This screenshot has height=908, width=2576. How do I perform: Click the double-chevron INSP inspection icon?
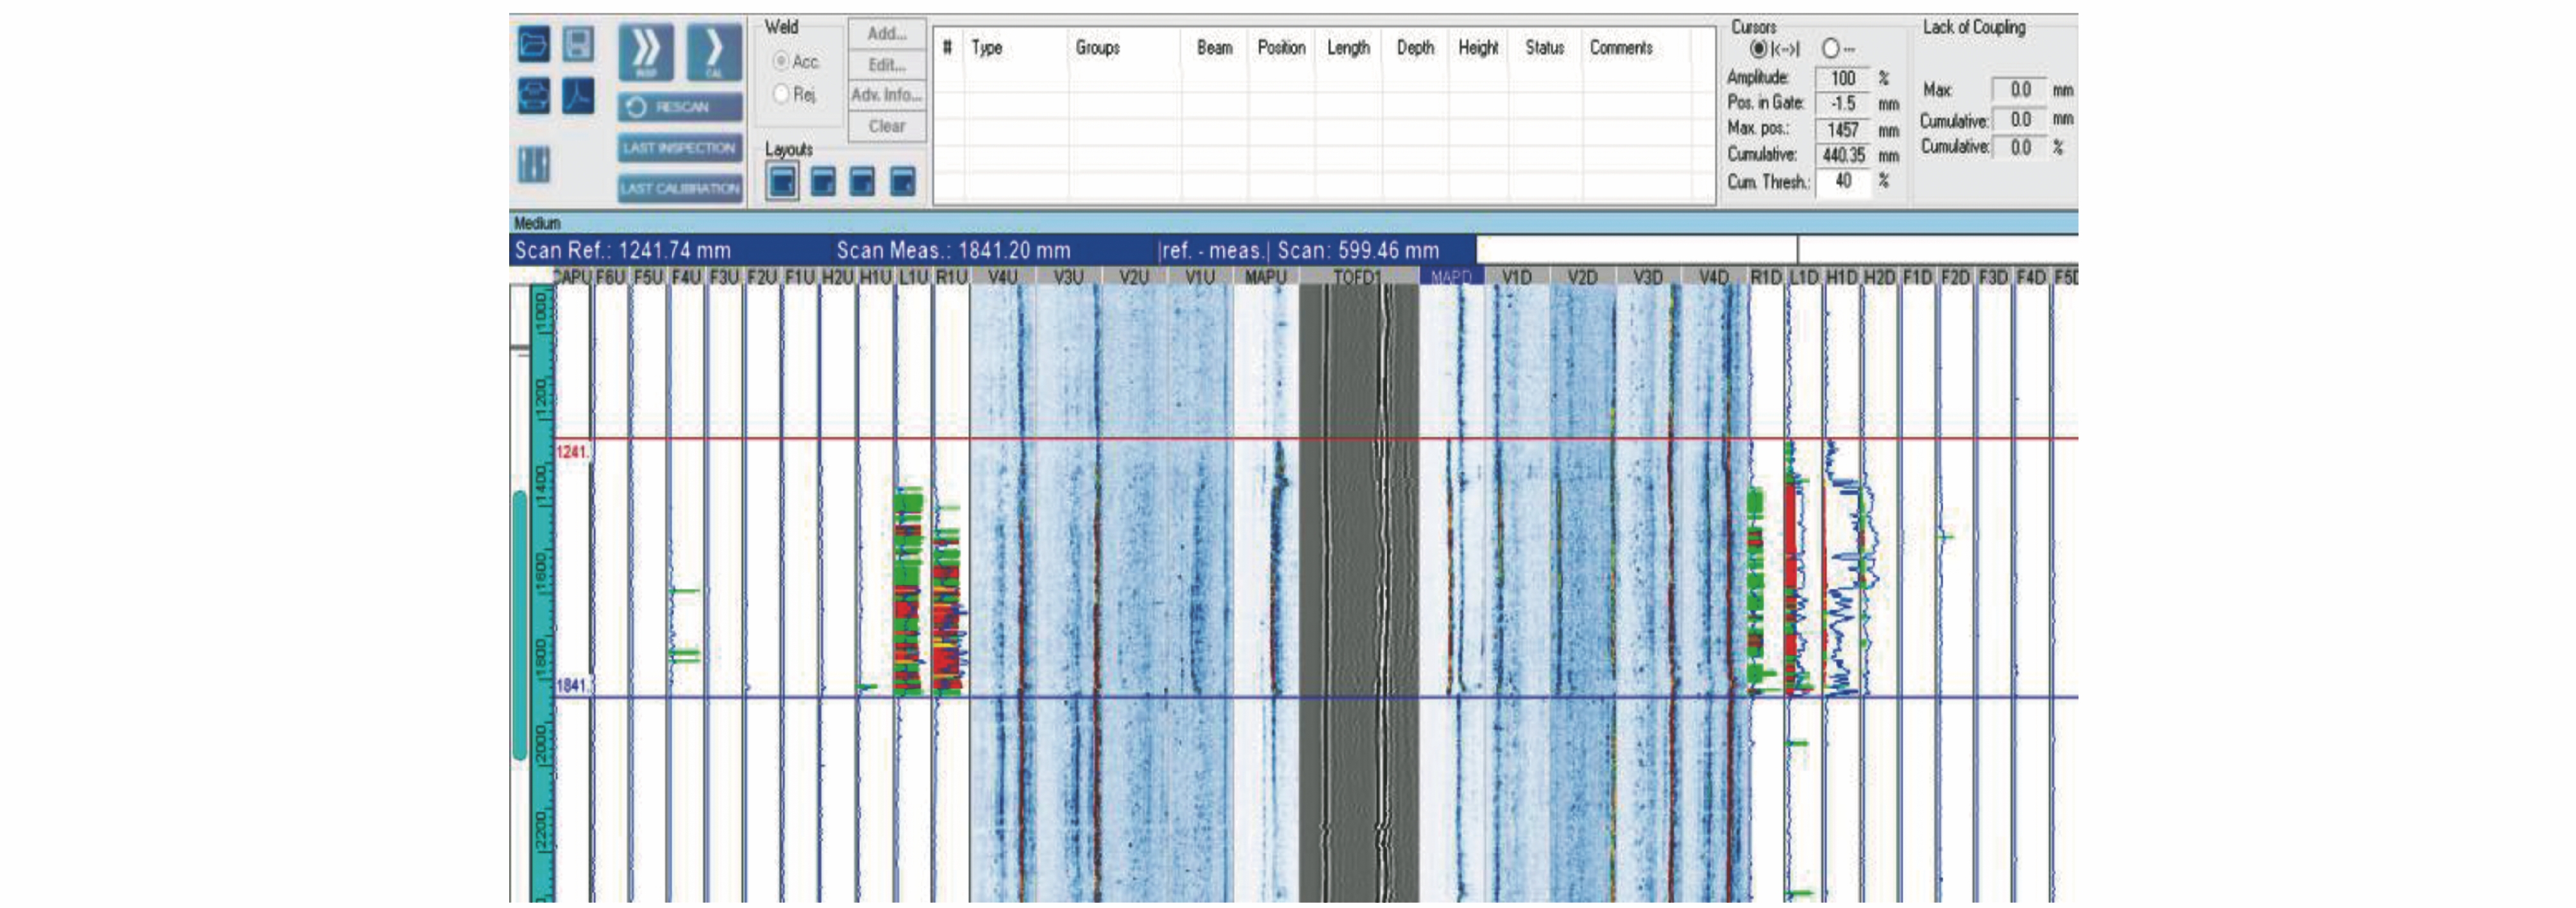[646, 51]
